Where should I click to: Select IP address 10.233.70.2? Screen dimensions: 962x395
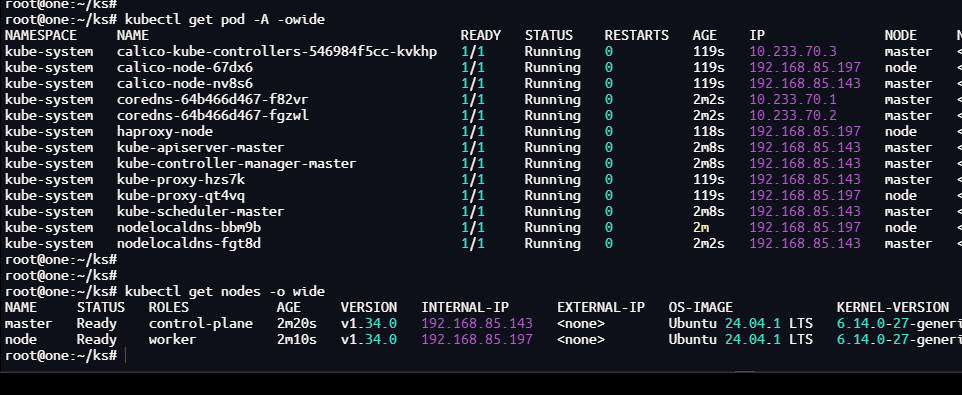(793, 116)
